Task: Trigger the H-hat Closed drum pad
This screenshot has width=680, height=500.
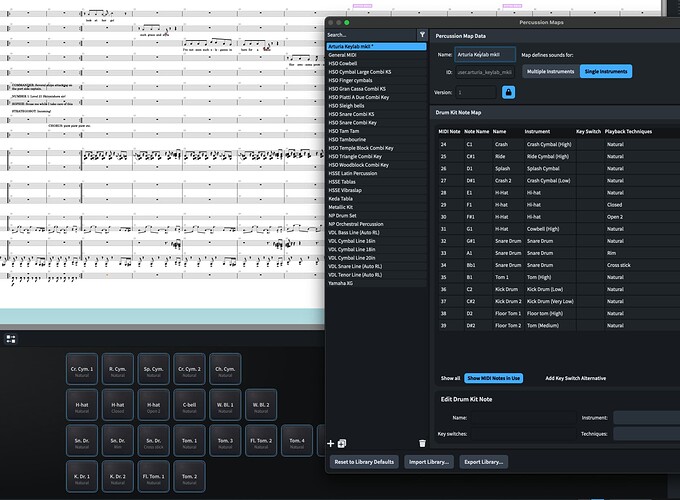Action: pyautogui.click(x=118, y=405)
